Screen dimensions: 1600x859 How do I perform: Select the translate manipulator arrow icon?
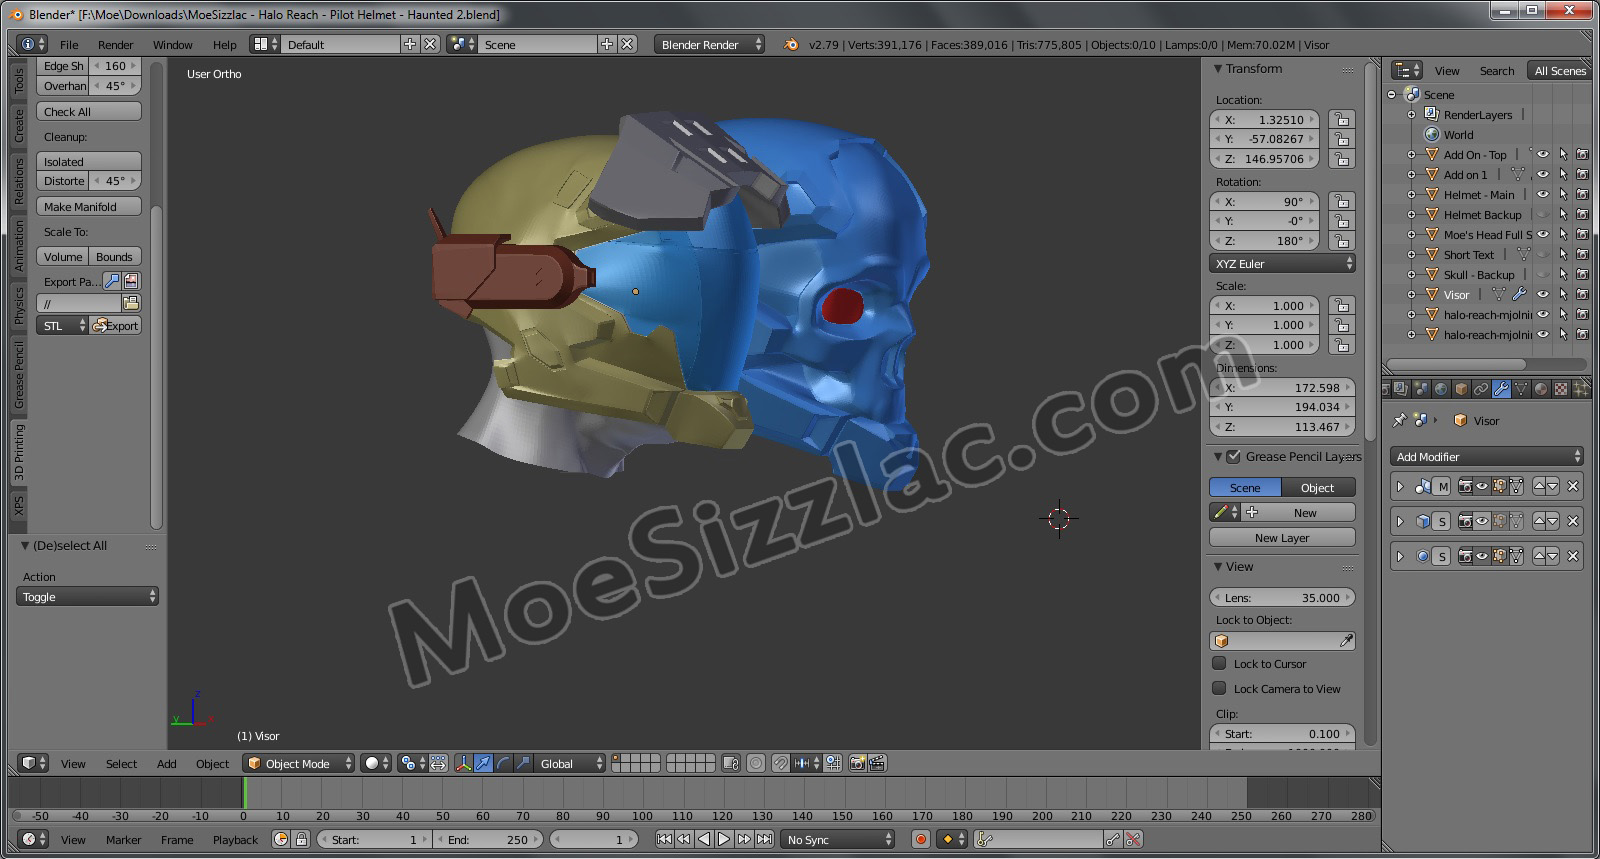pos(483,763)
